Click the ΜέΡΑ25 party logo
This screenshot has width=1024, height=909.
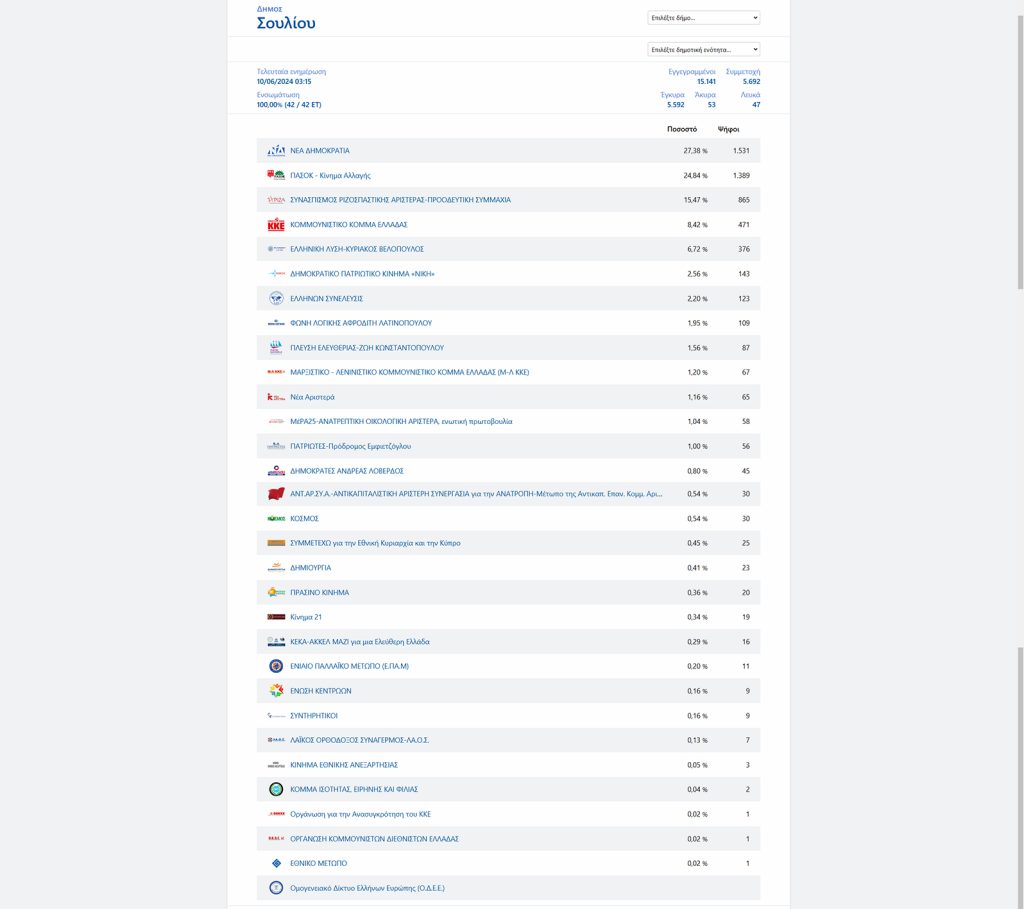point(276,421)
